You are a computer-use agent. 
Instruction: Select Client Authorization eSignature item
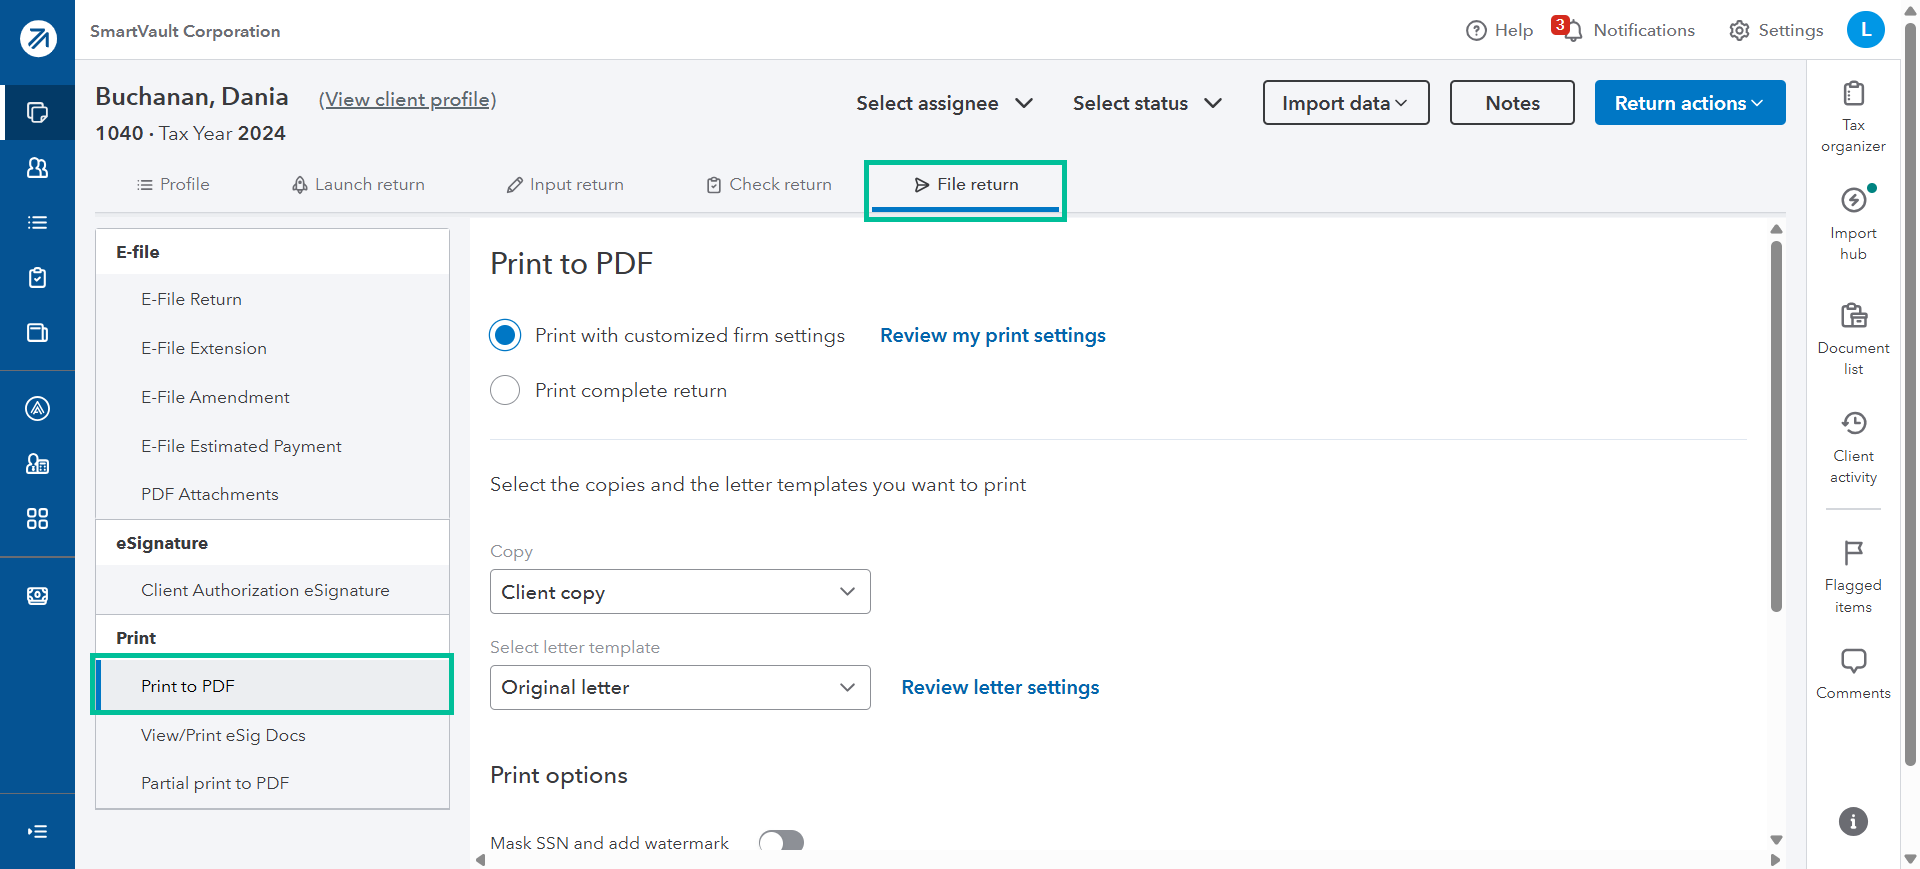click(x=272, y=590)
